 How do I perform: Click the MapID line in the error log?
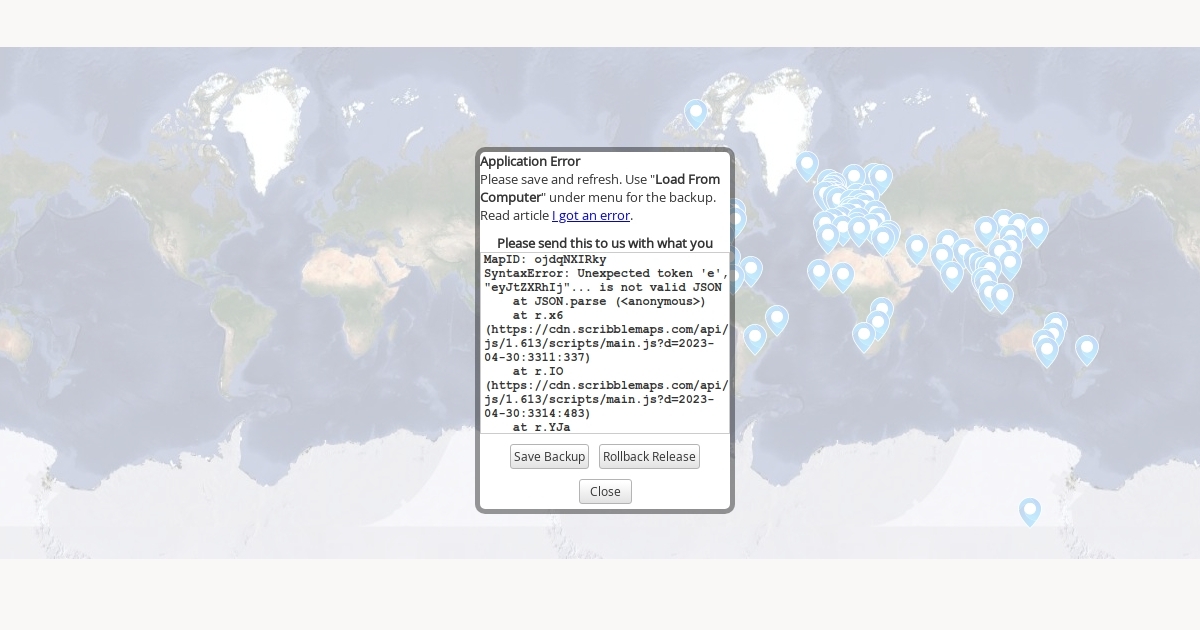pyautogui.click(x=545, y=260)
